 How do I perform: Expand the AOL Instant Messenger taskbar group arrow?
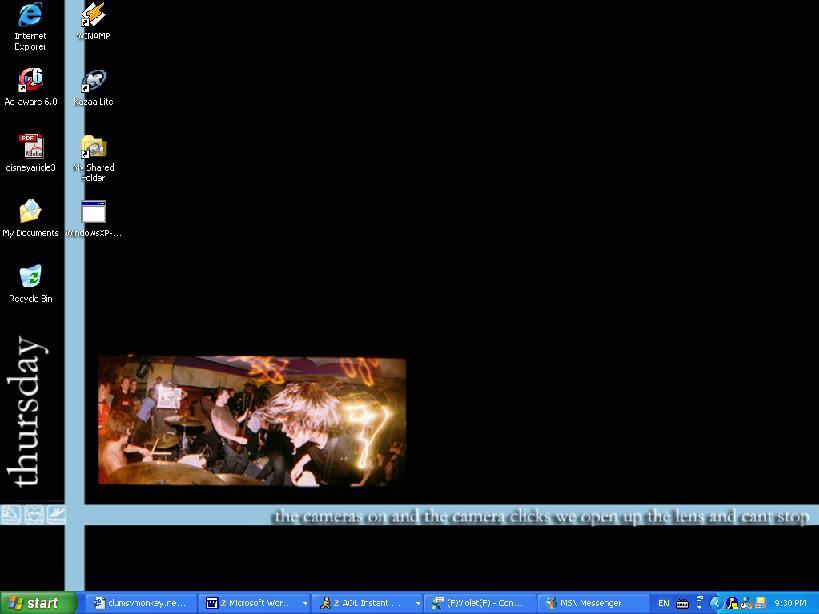(418, 603)
